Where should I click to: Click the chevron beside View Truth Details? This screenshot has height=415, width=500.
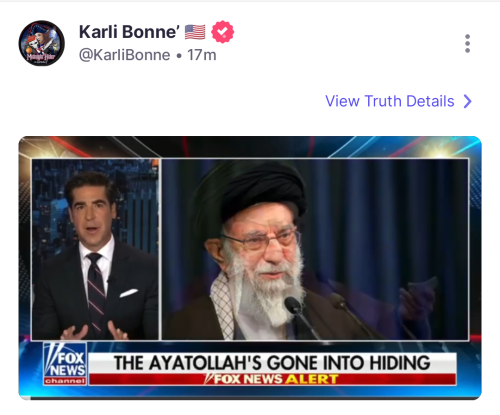468,101
